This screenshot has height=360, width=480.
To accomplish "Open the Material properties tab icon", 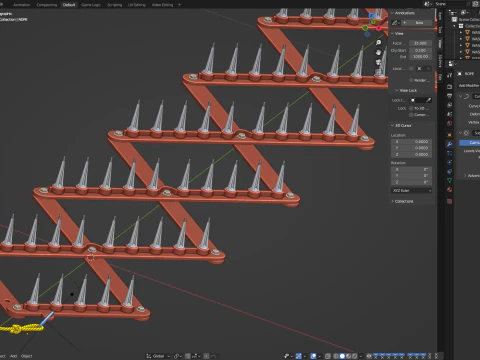I will click(449, 190).
